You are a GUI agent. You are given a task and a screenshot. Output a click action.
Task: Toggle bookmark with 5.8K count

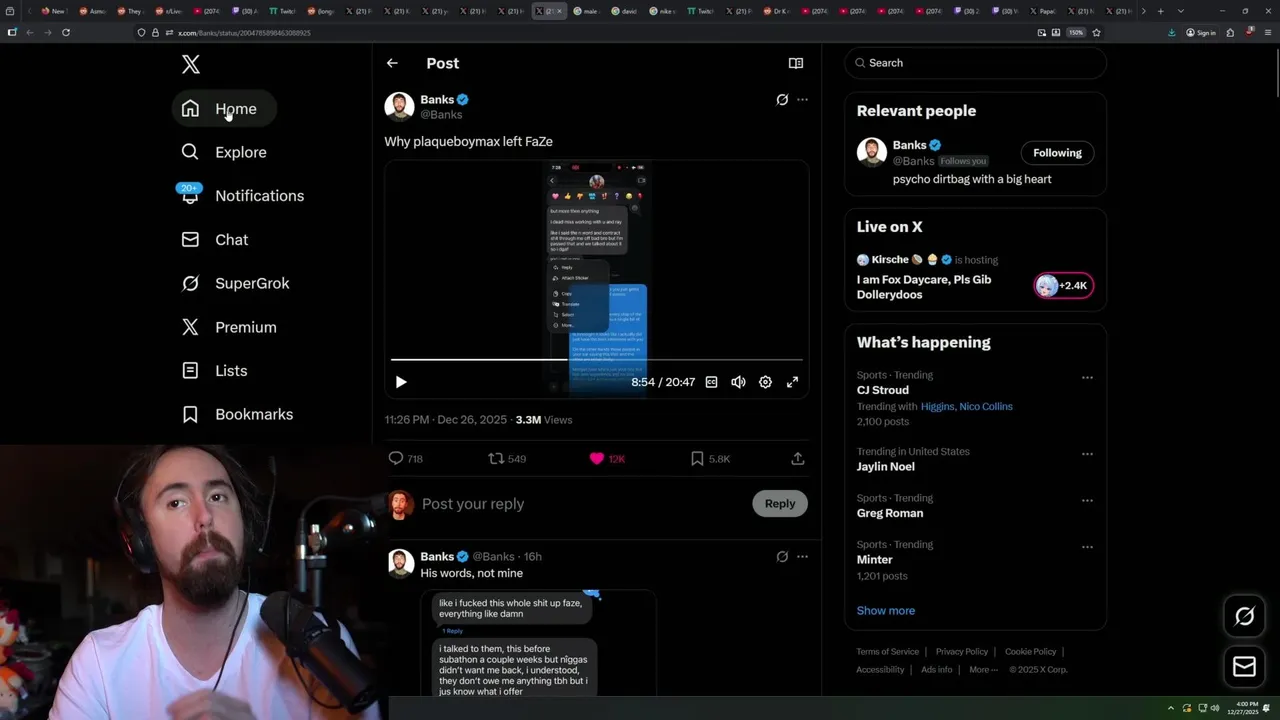tap(710, 459)
